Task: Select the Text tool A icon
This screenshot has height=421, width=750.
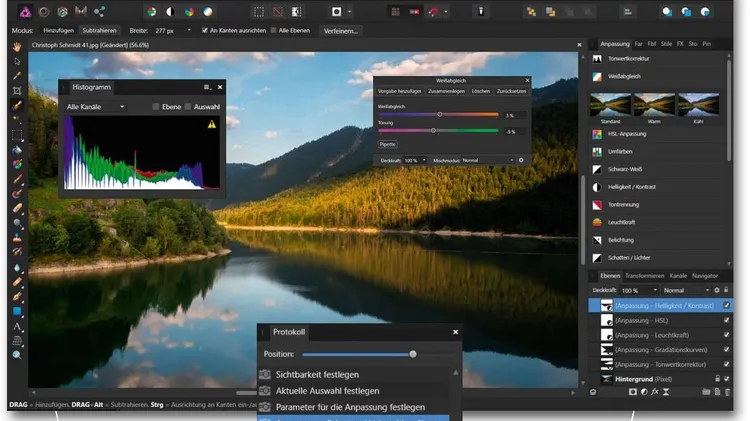Action: point(17,326)
